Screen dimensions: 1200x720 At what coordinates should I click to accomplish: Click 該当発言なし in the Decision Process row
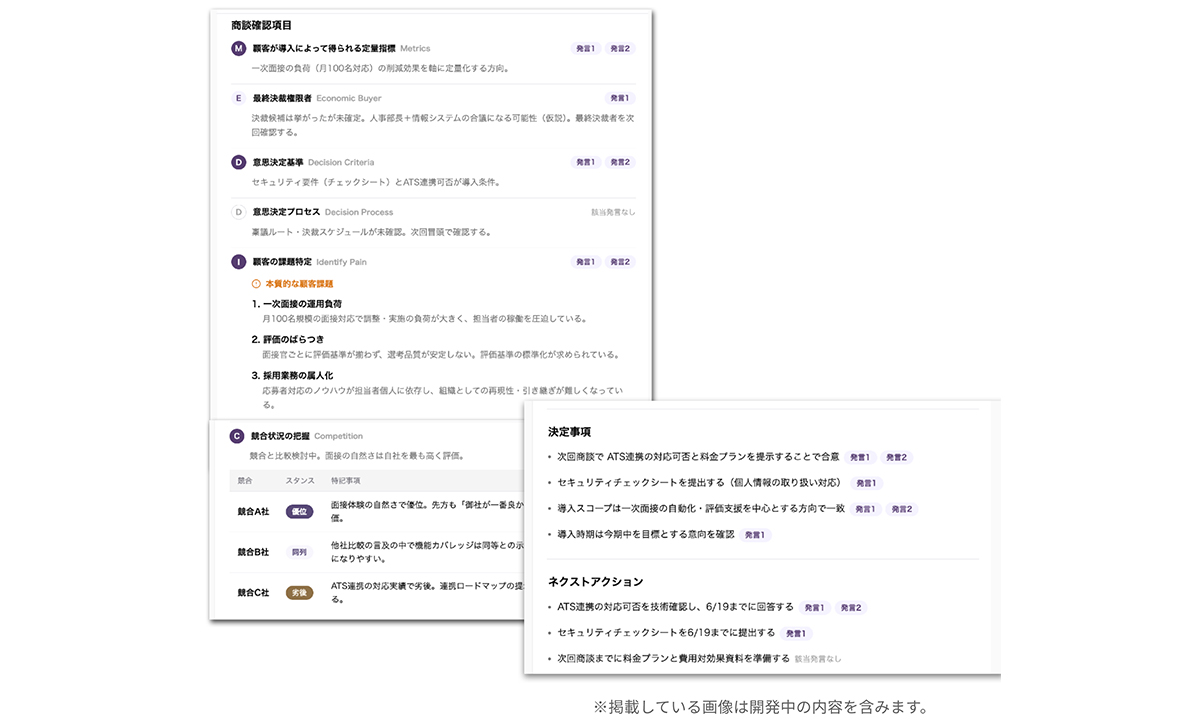tap(613, 212)
